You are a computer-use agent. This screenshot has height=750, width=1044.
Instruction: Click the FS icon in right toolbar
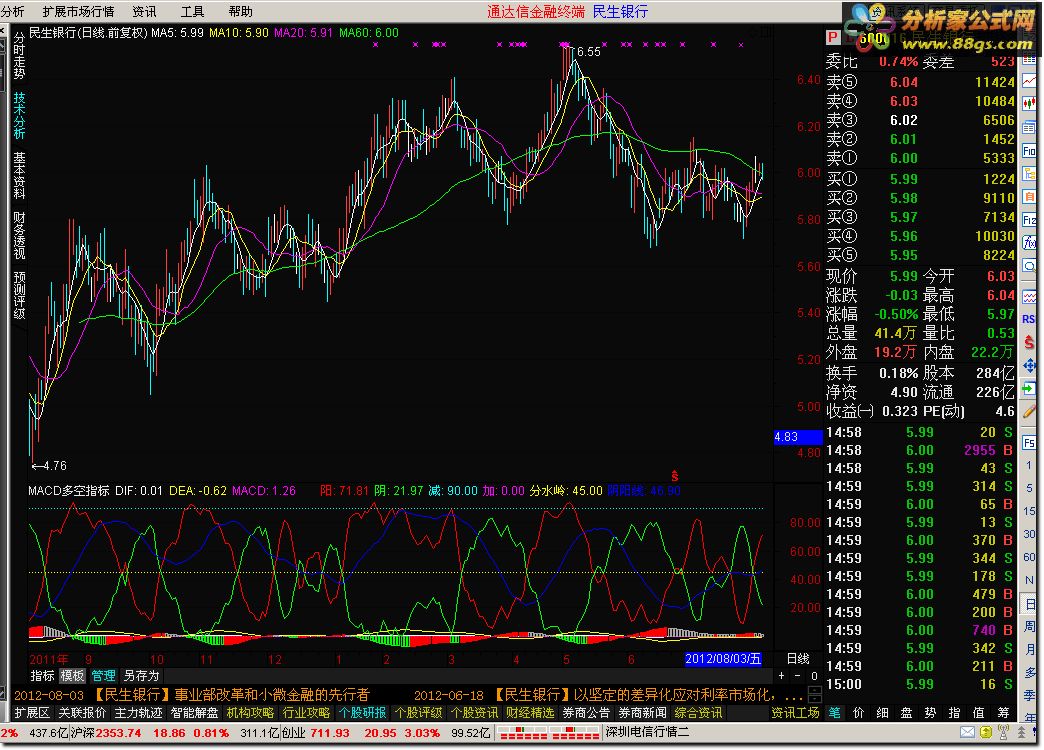click(1029, 443)
